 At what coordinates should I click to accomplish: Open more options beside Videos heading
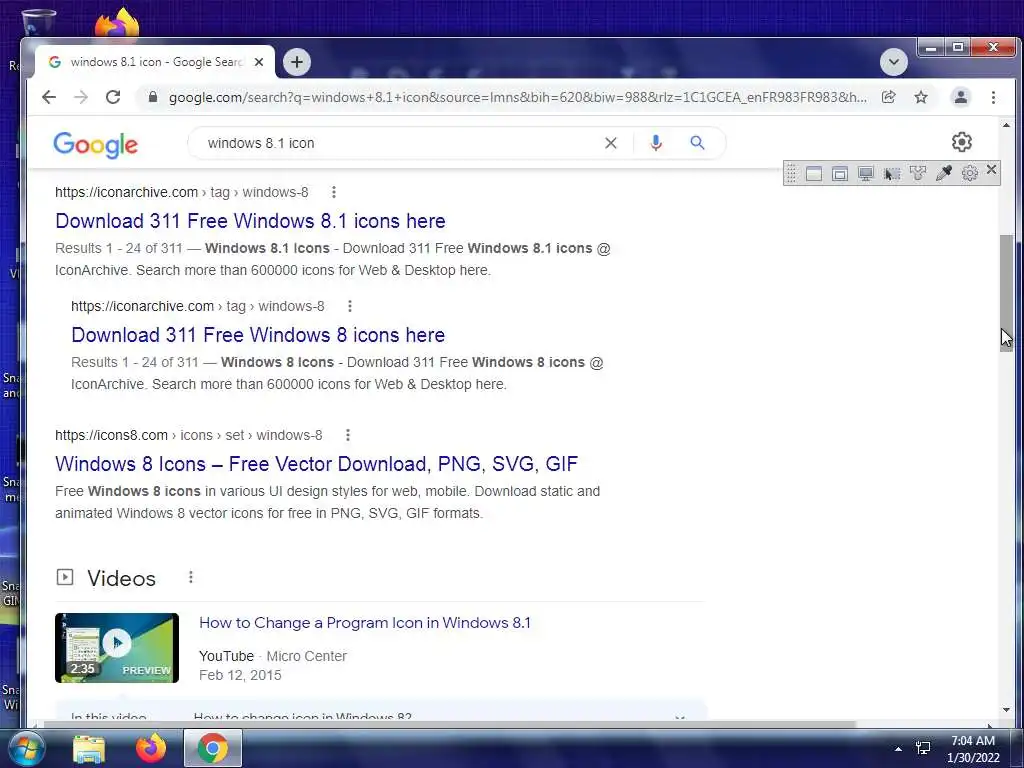(x=191, y=577)
